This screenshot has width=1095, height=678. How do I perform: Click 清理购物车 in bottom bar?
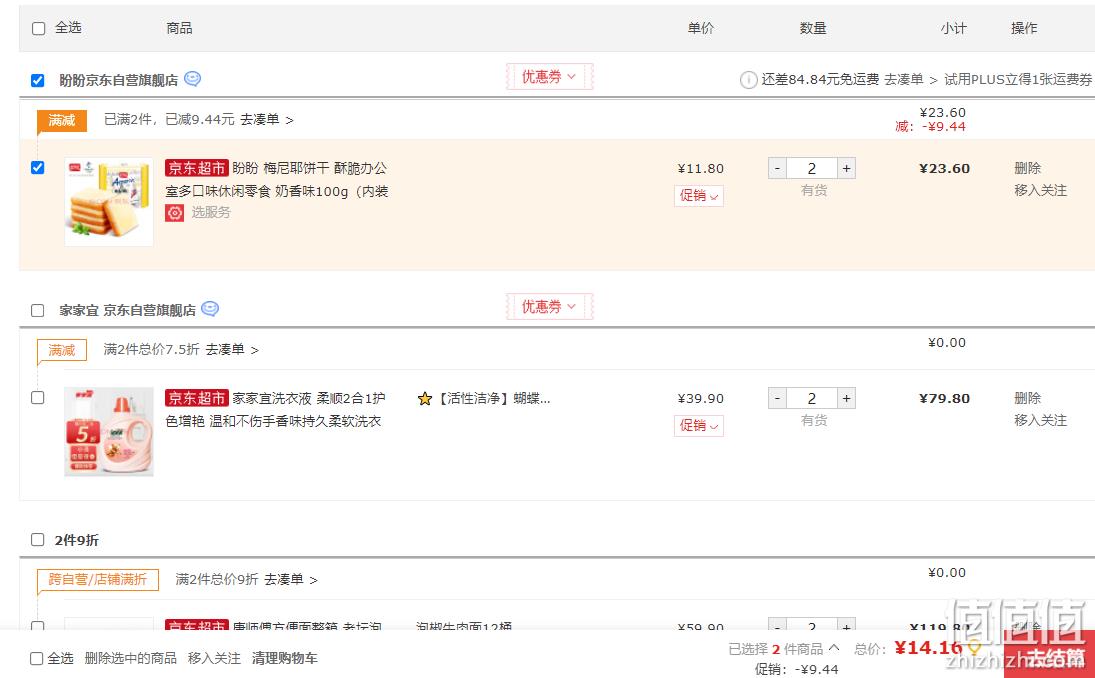284,658
